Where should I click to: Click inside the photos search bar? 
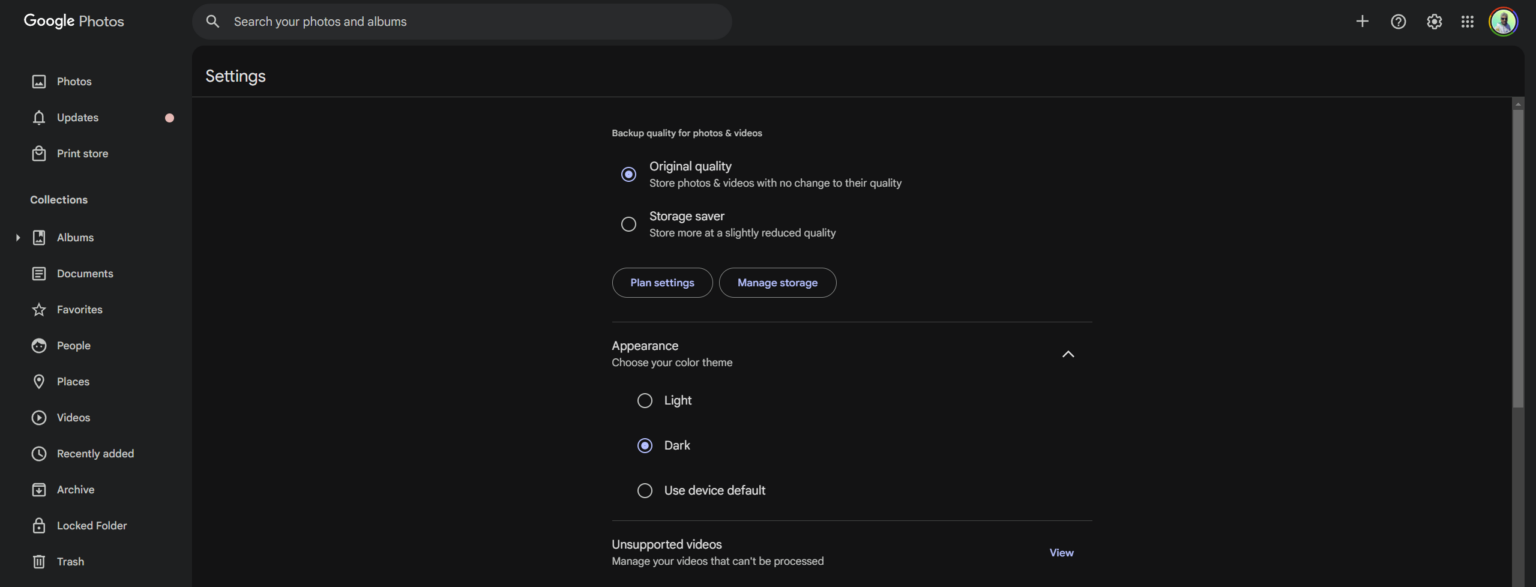click(460, 20)
